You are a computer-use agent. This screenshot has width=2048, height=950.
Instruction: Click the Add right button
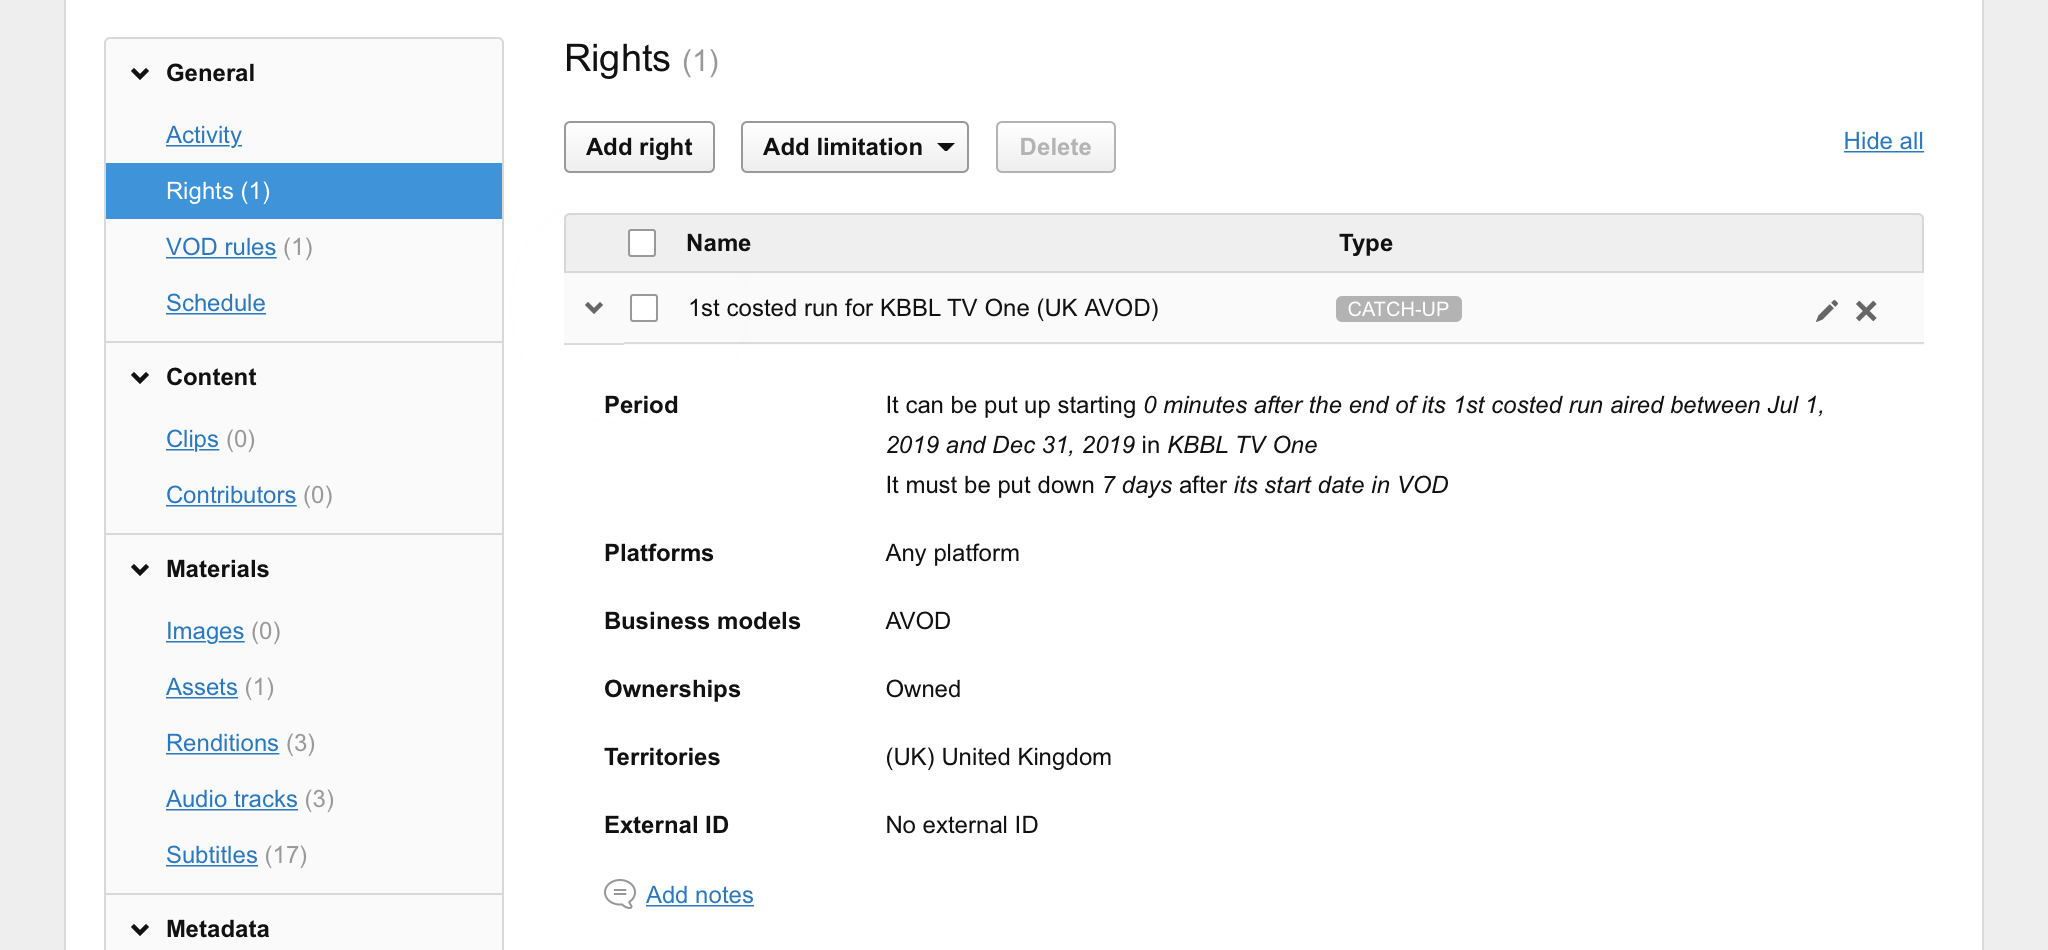639,147
